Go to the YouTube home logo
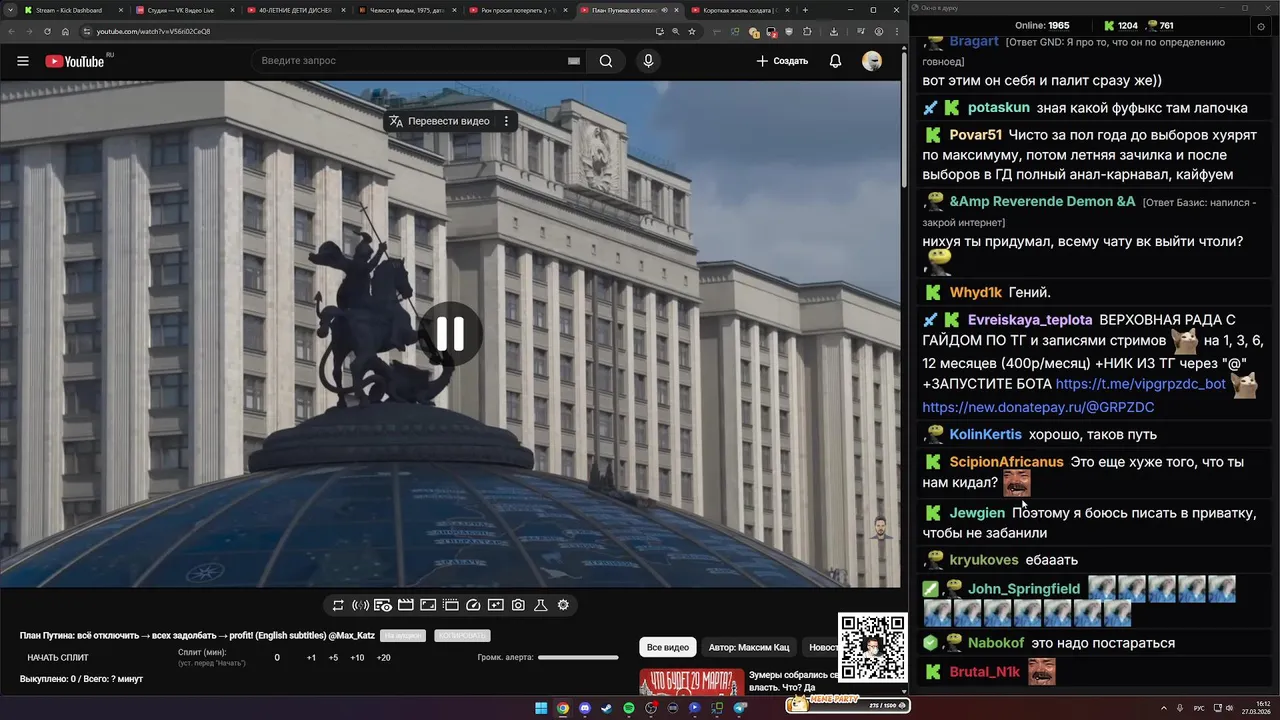This screenshot has width=1280, height=720. click(75, 61)
